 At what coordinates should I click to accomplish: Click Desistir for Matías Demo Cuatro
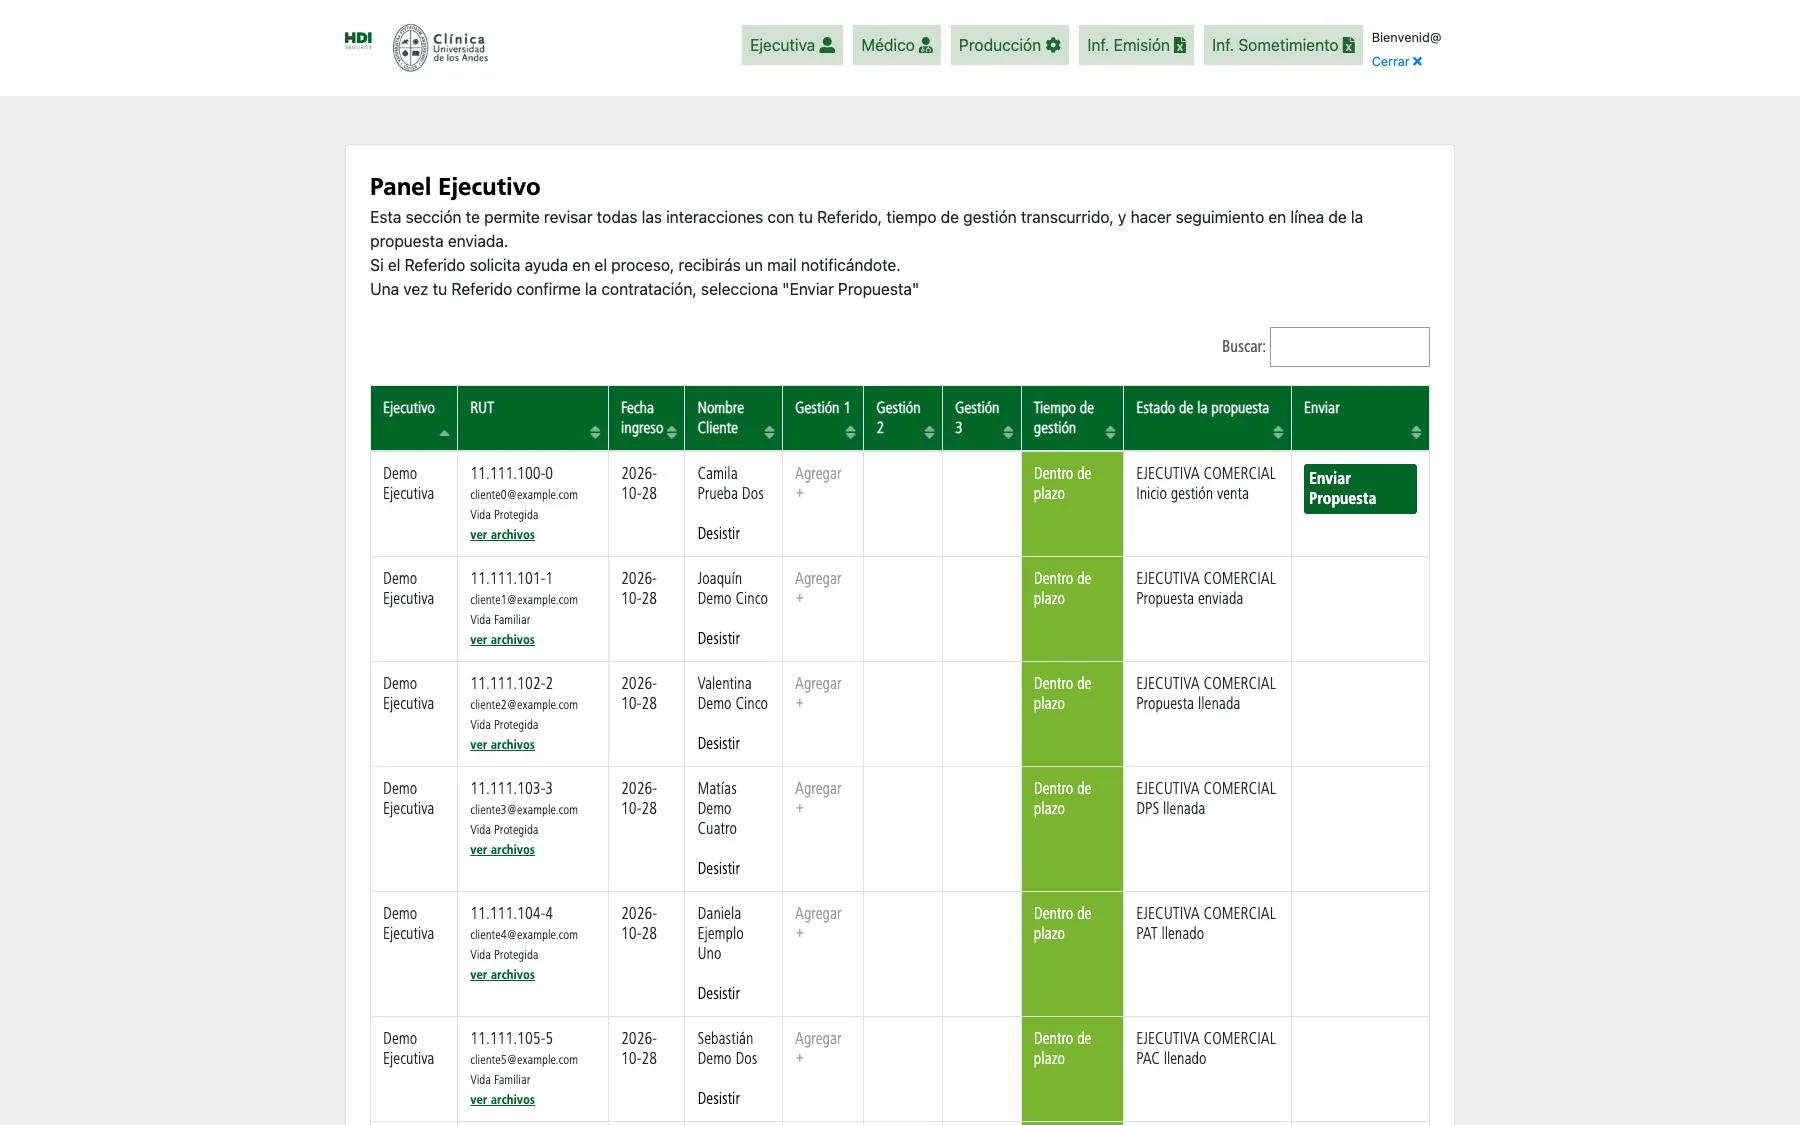point(719,869)
